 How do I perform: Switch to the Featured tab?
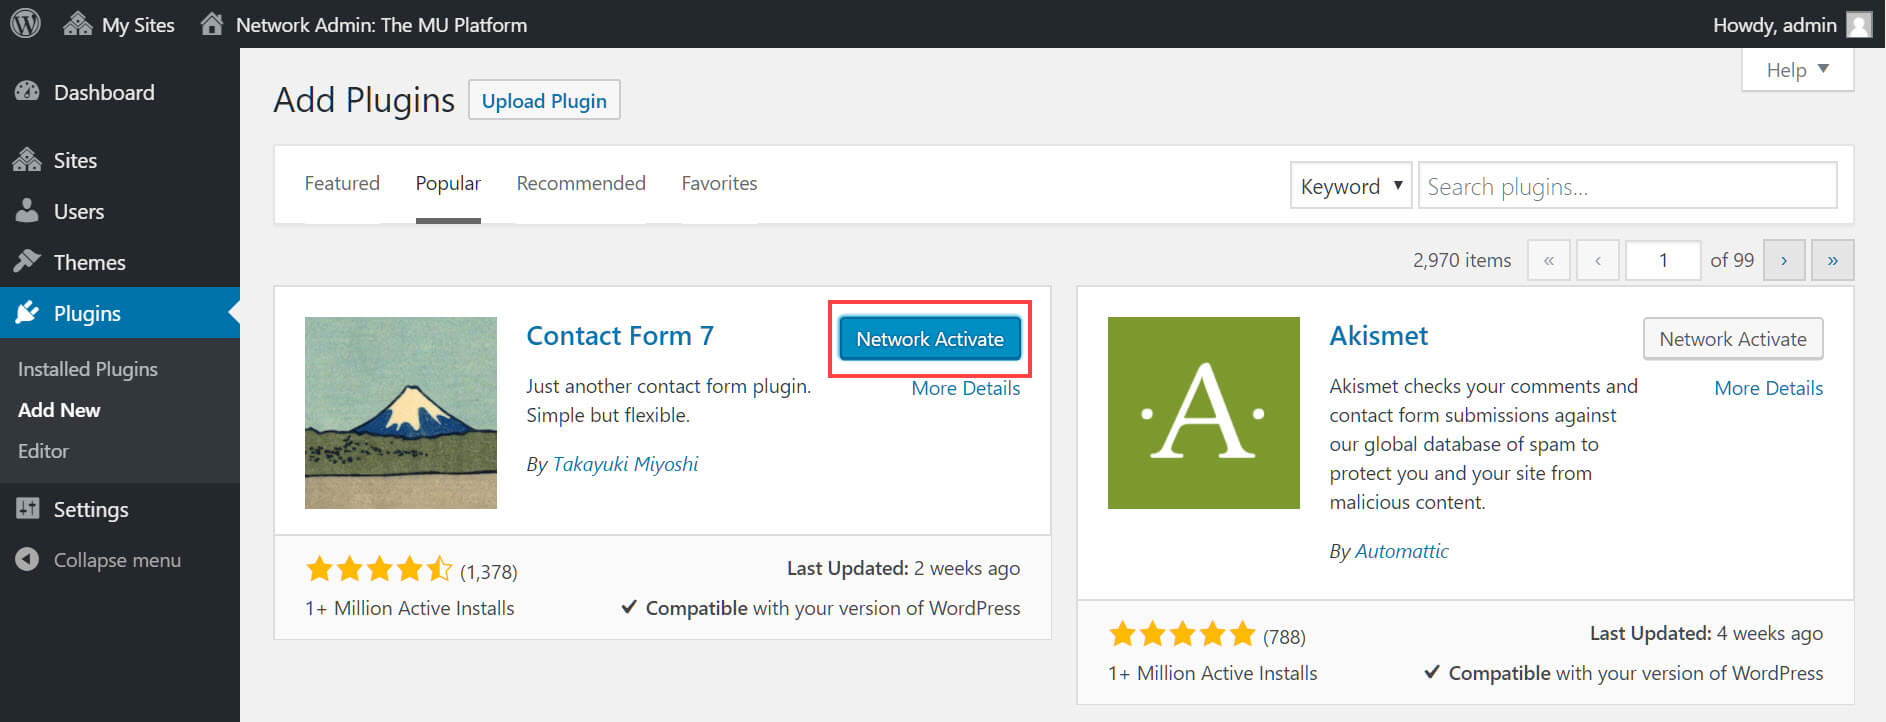coord(342,184)
